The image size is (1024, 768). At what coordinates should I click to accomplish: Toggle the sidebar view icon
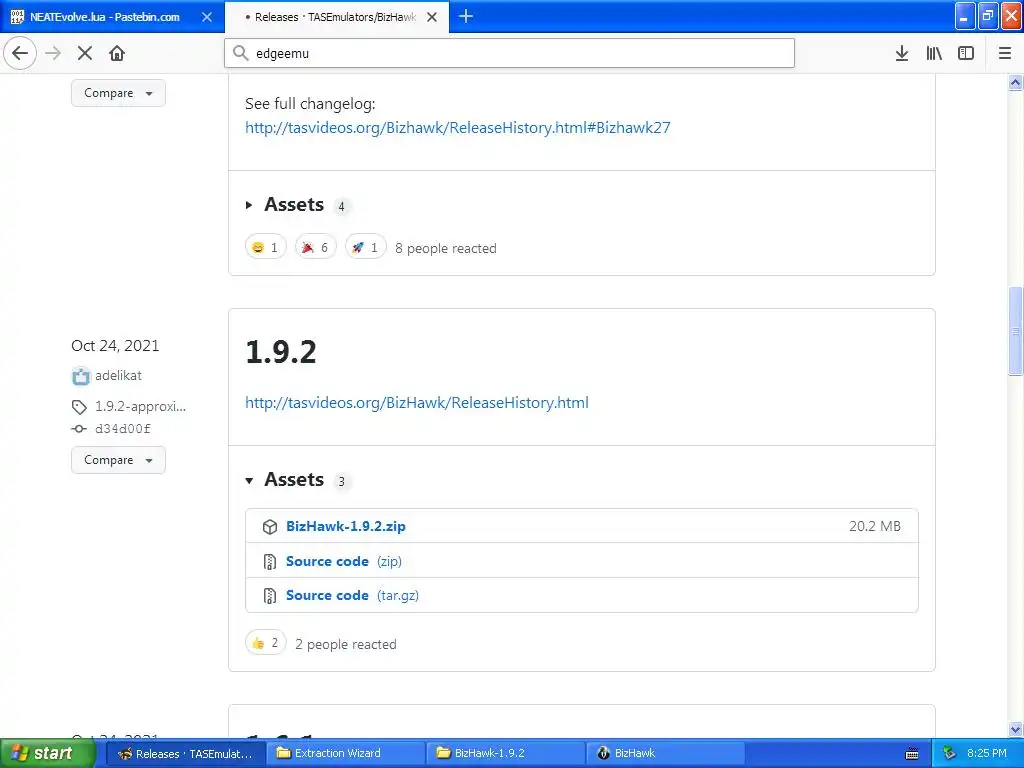(966, 53)
